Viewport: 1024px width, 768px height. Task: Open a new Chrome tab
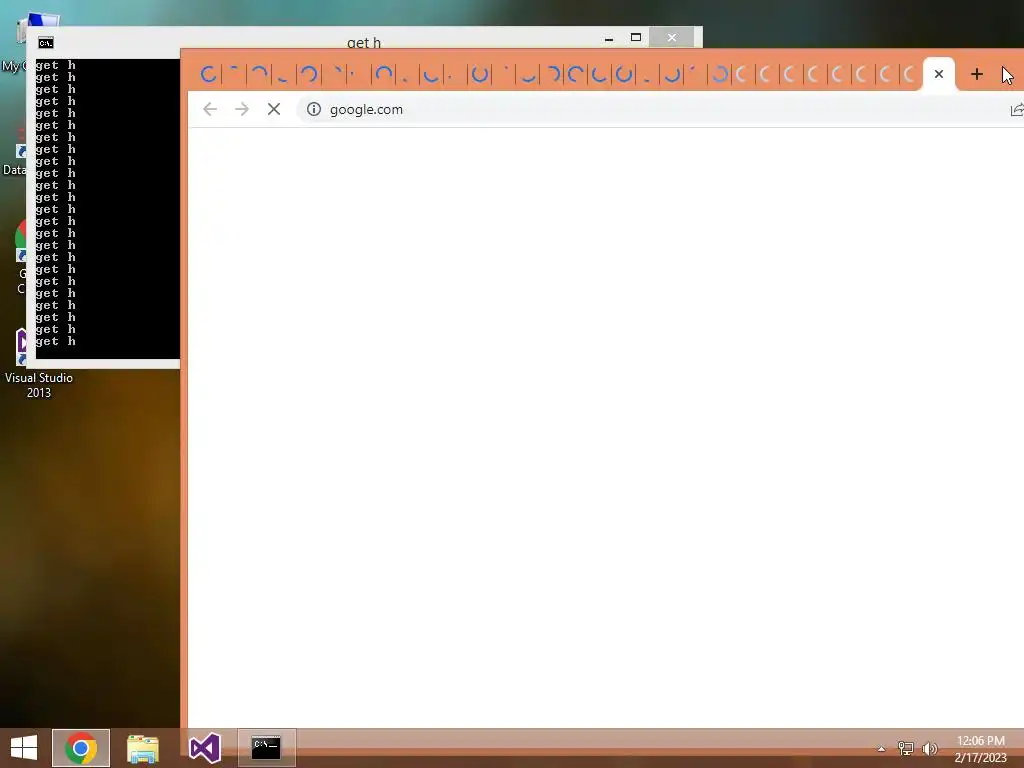coord(976,74)
